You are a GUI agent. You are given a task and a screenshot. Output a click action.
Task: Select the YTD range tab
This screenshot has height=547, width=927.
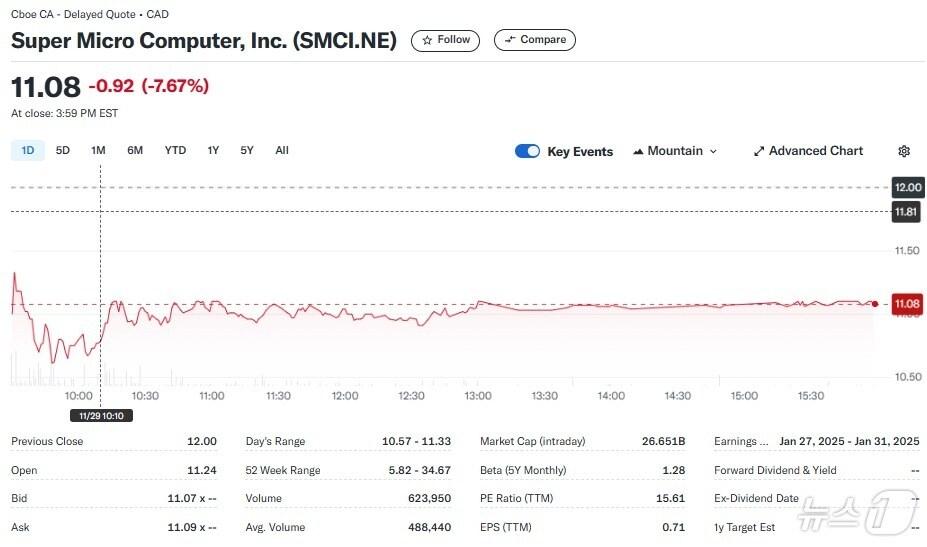coord(175,150)
